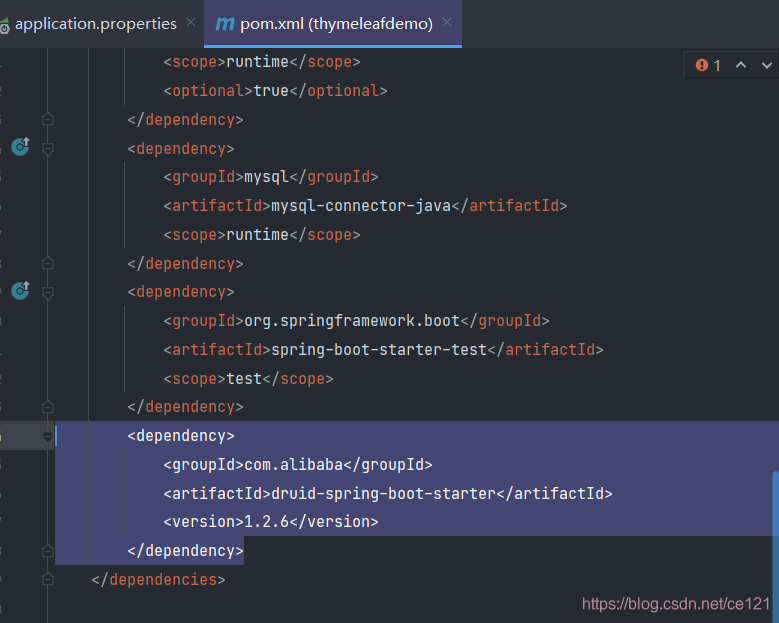Image resolution: width=779 pixels, height=623 pixels.
Task: Close the application.properties tab
Action: point(191,22)
